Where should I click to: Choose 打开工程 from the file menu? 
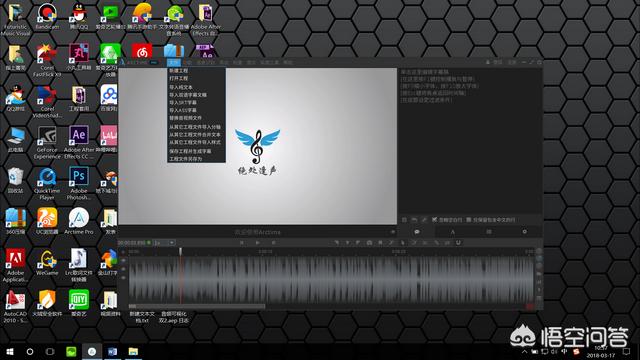179,78
